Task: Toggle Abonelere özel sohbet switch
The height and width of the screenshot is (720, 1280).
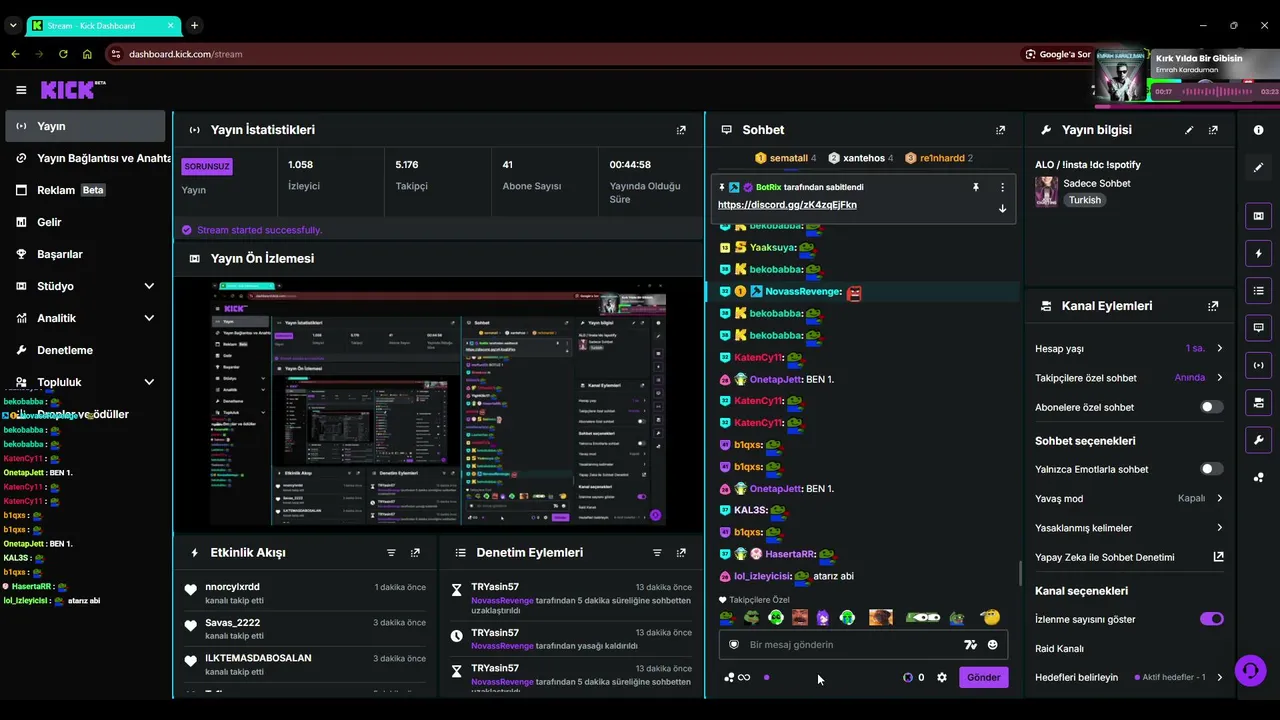Action: tap(1211, 407)
